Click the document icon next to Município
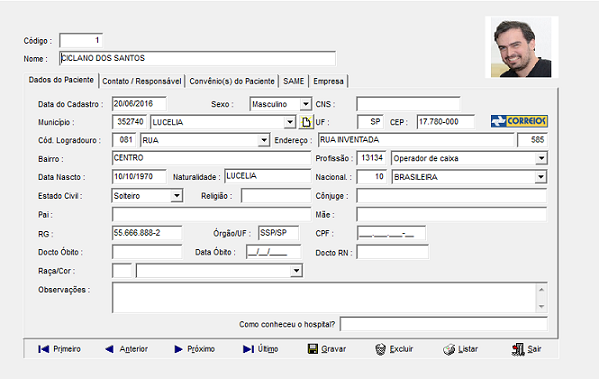 click(306, 122)
